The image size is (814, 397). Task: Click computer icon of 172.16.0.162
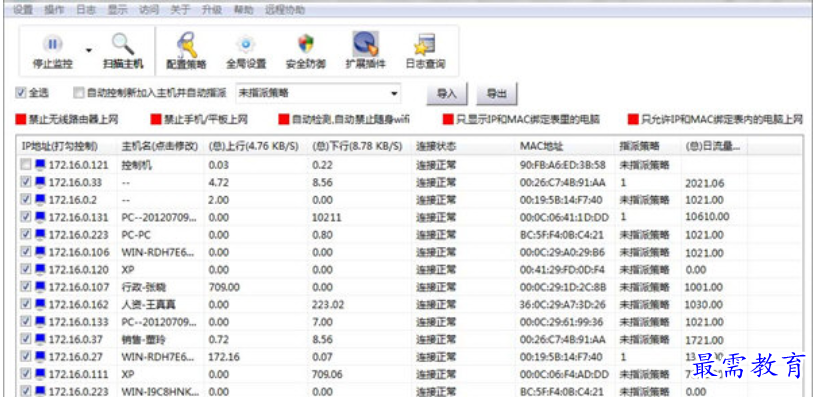pyautogui.click(x=40, y=304)
